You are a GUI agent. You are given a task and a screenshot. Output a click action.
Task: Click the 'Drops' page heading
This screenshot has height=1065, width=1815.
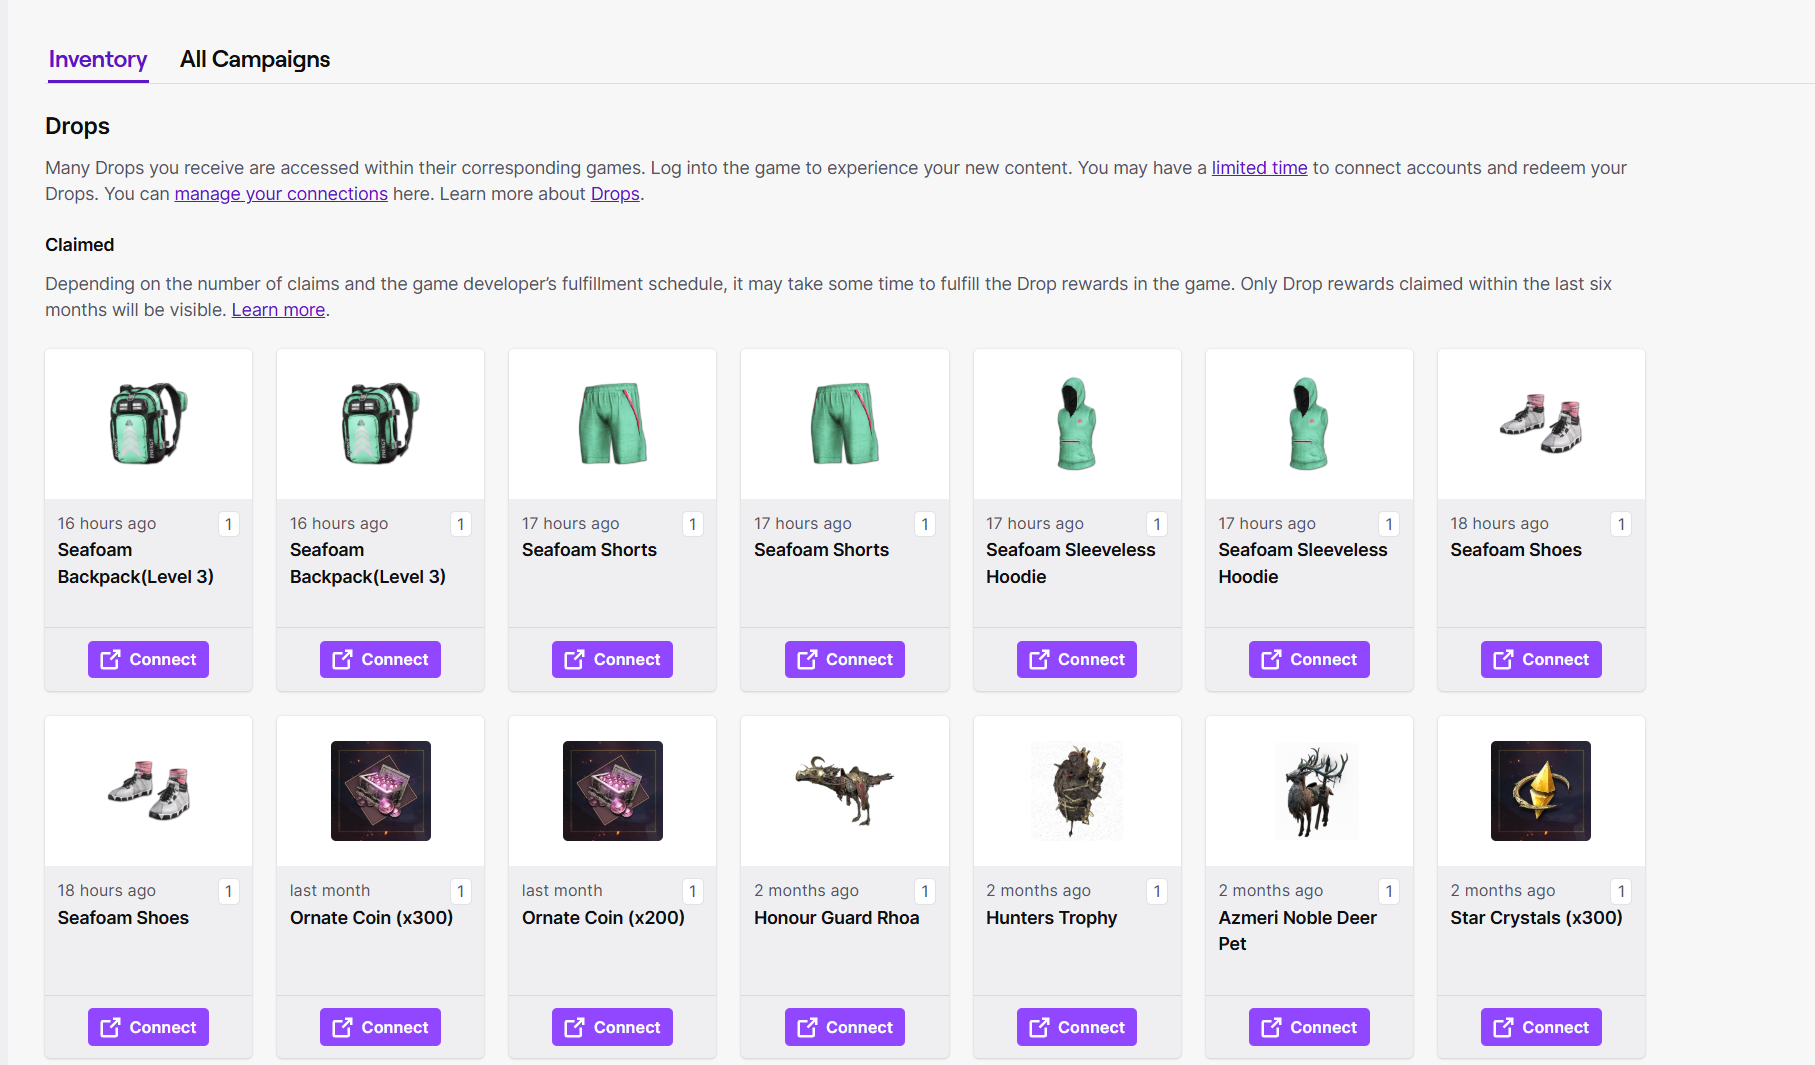point(77,126)
